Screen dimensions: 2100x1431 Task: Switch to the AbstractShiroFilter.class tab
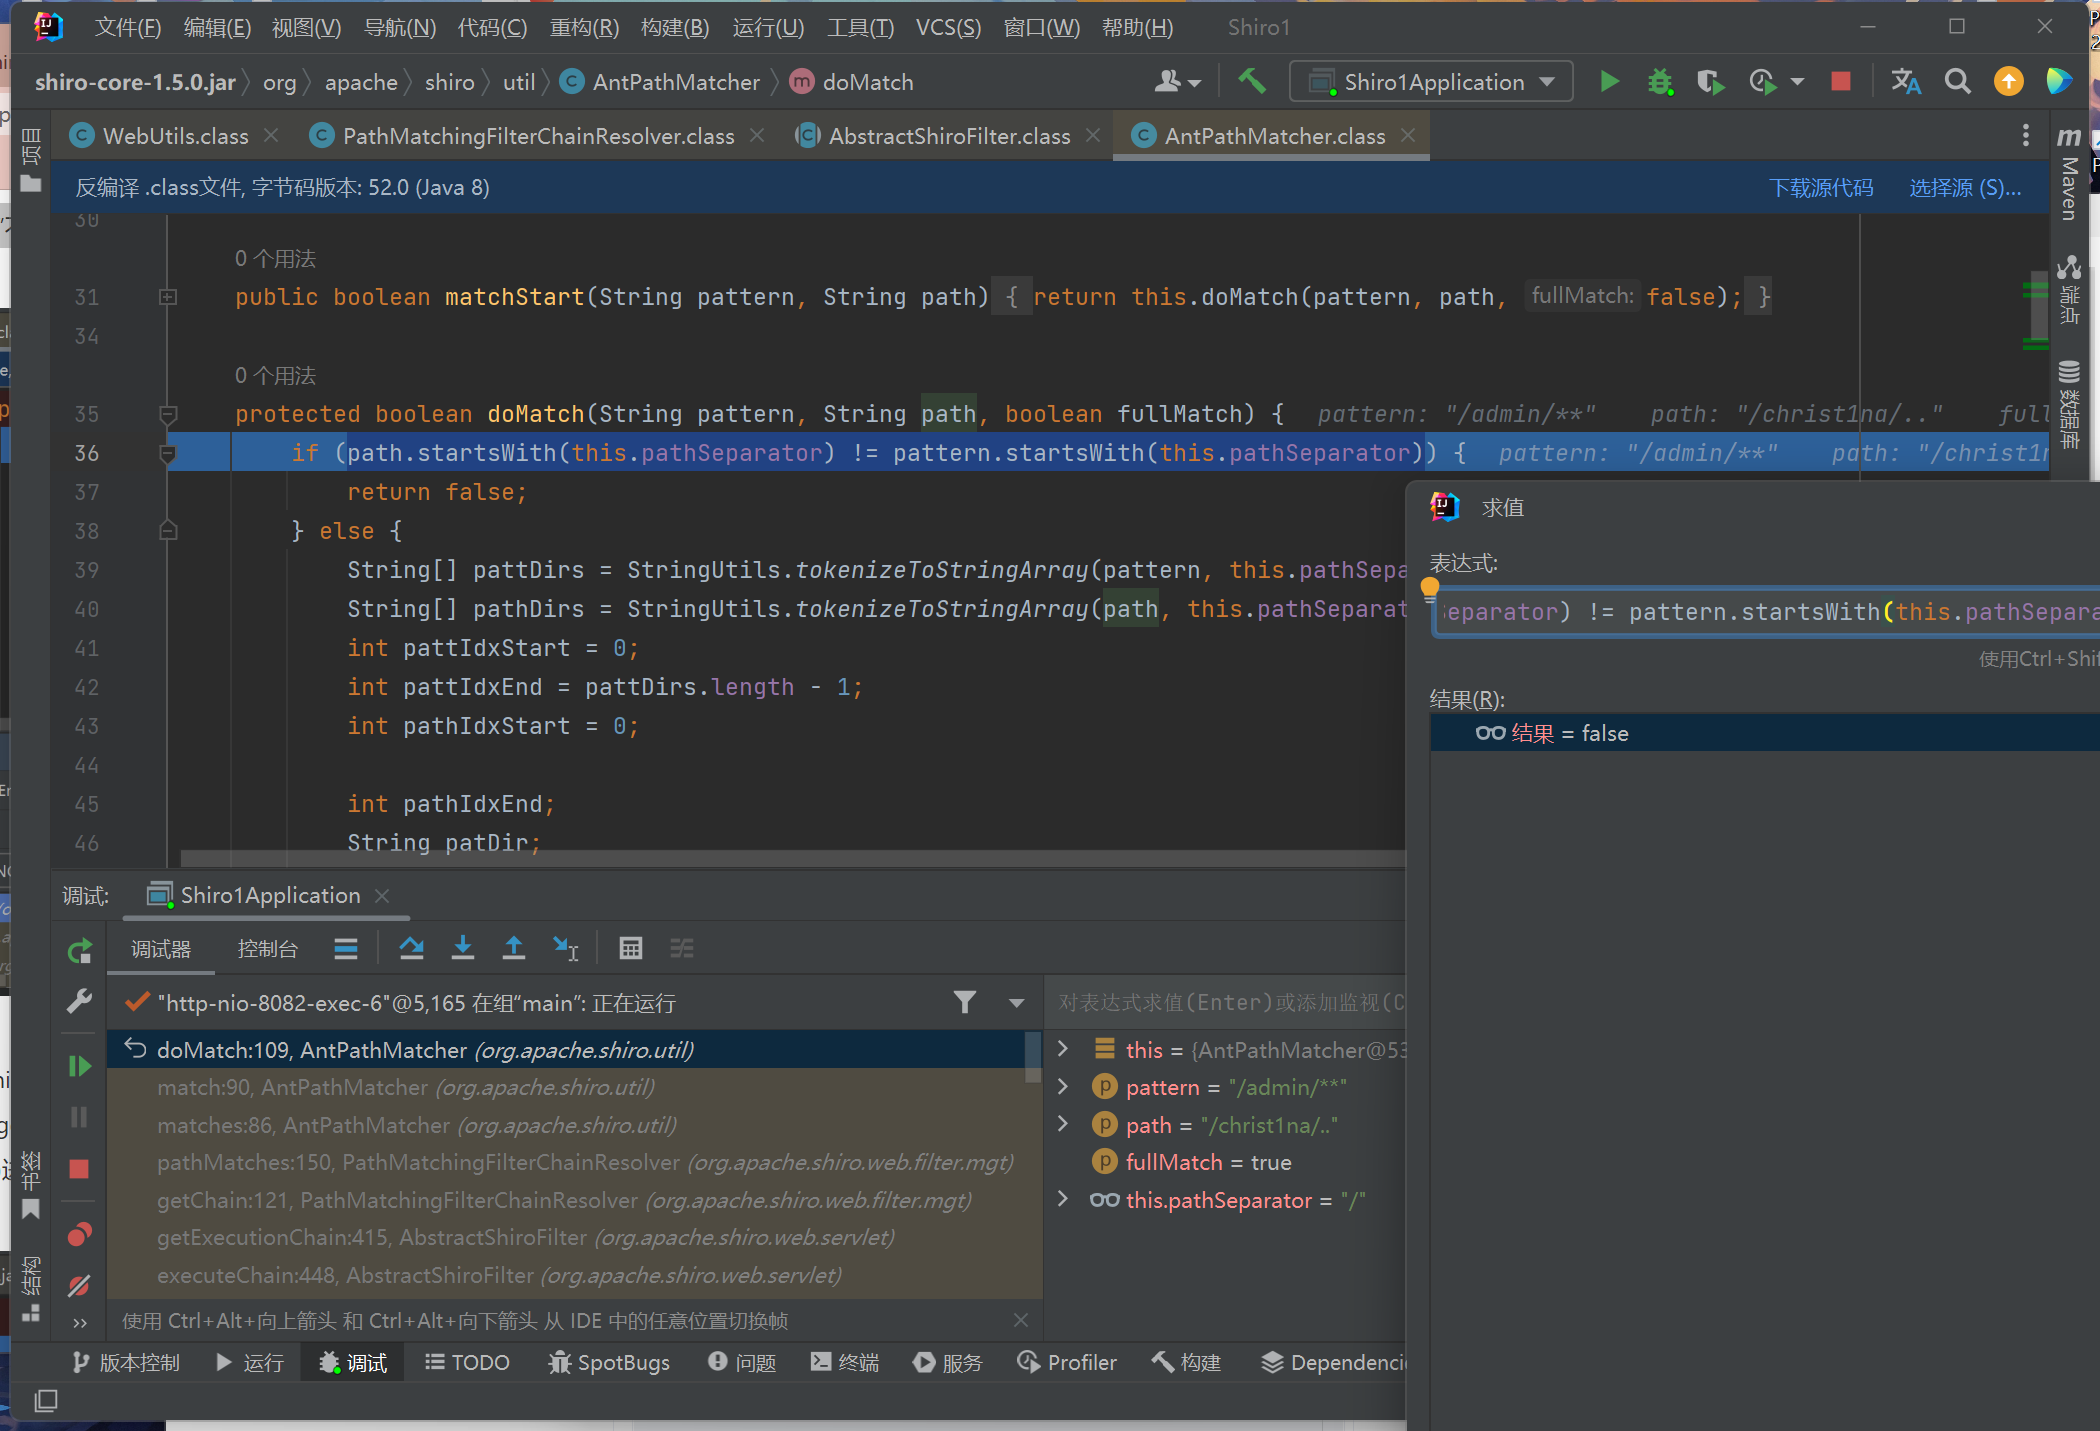pos(948,136)
